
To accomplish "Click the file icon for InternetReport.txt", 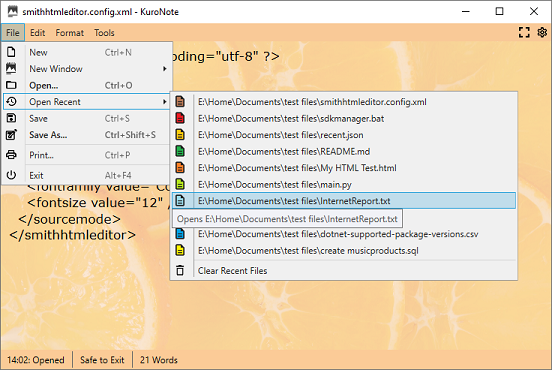I will [x=180, y=201].
